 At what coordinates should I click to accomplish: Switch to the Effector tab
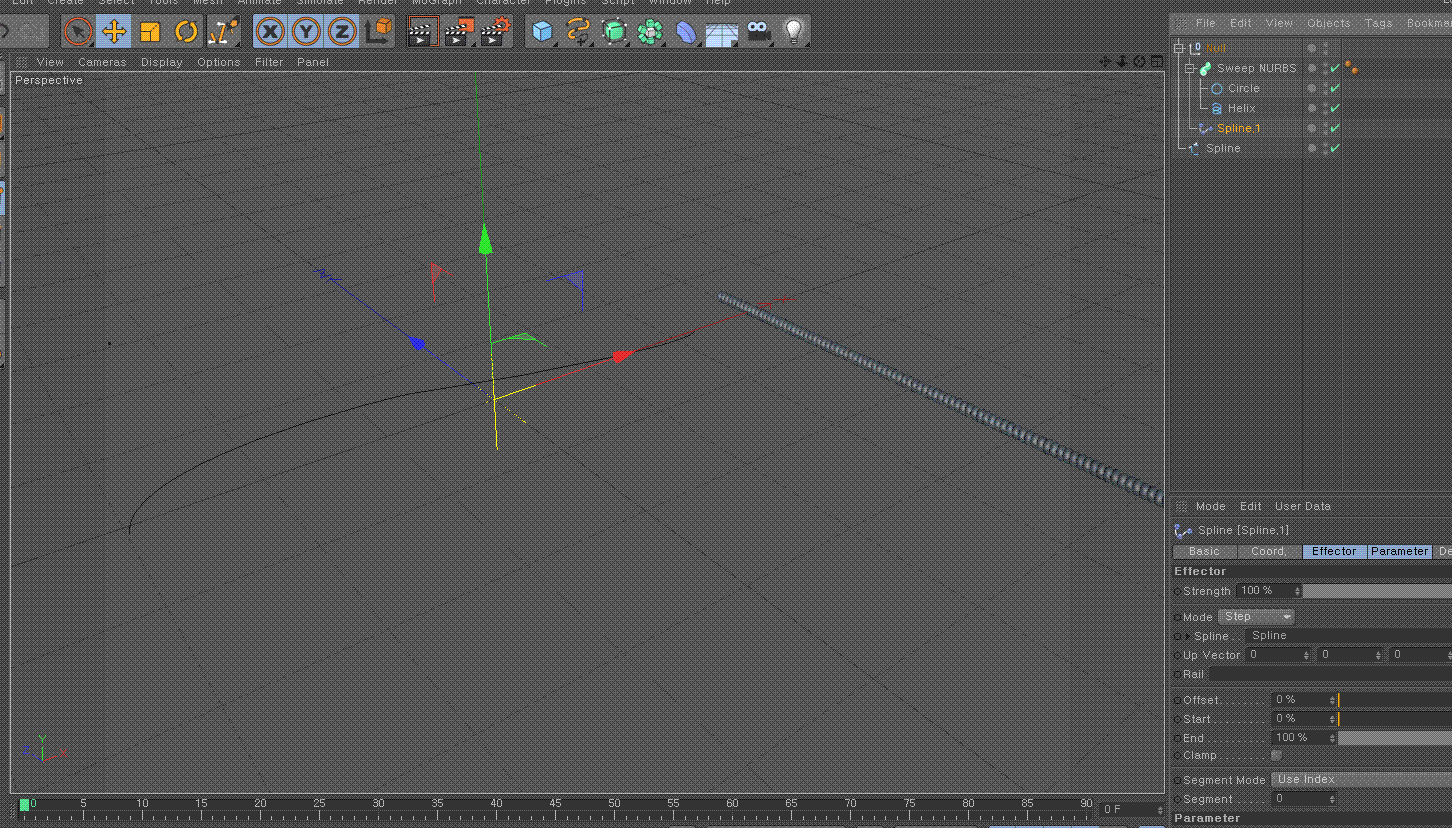pos(1334,551)
